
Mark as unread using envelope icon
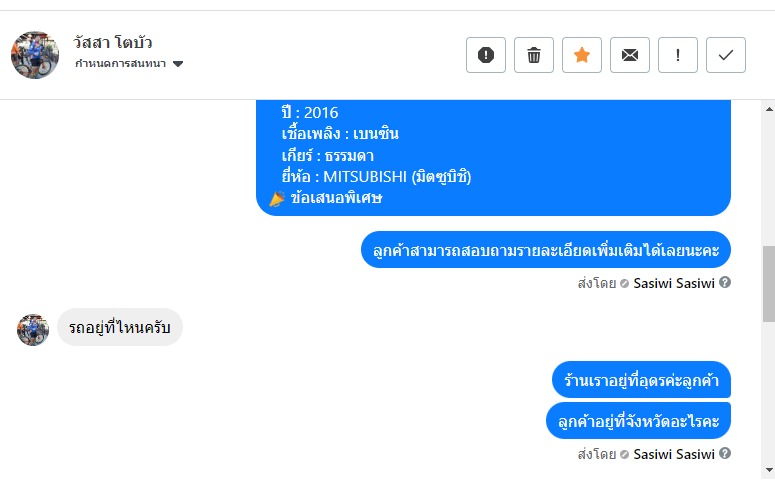click(x=630, y=55)
